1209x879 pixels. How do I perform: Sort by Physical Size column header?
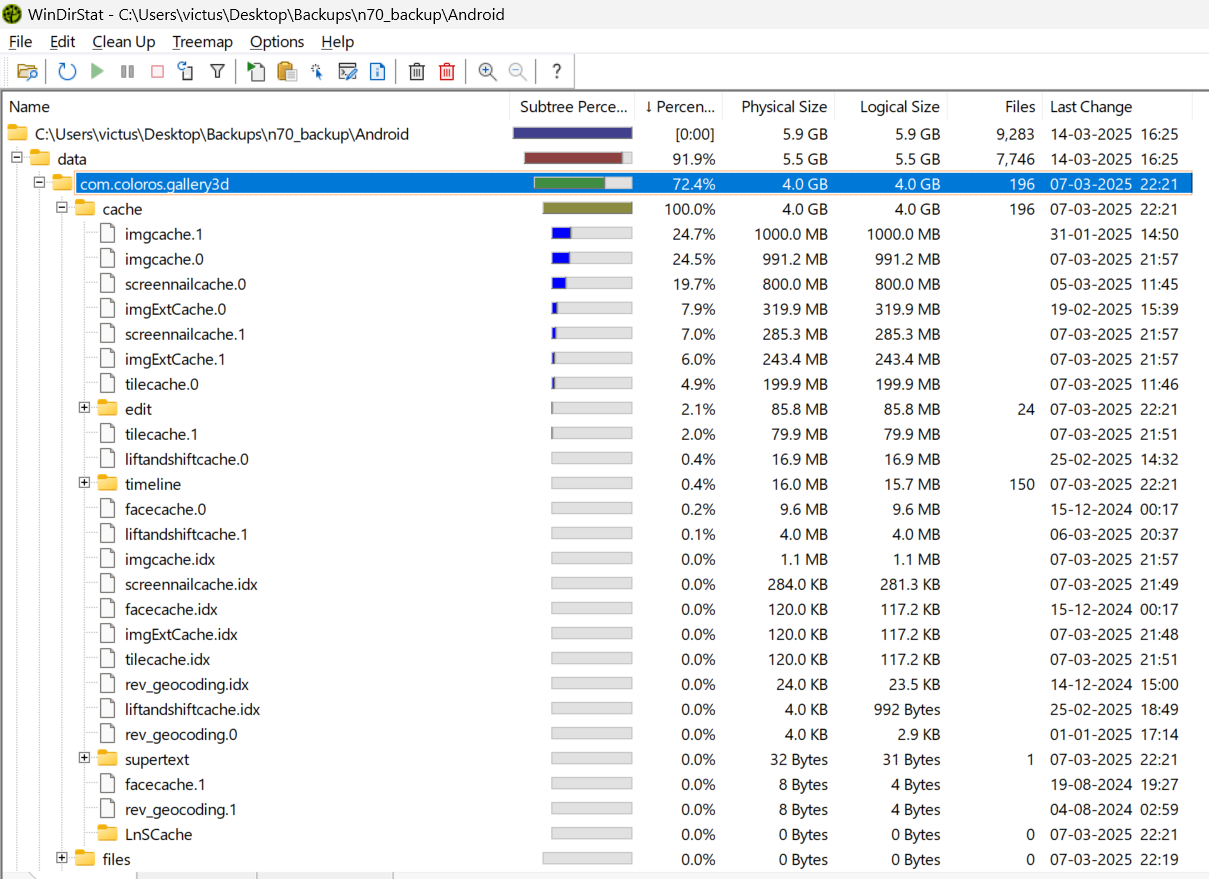point(783,107)
